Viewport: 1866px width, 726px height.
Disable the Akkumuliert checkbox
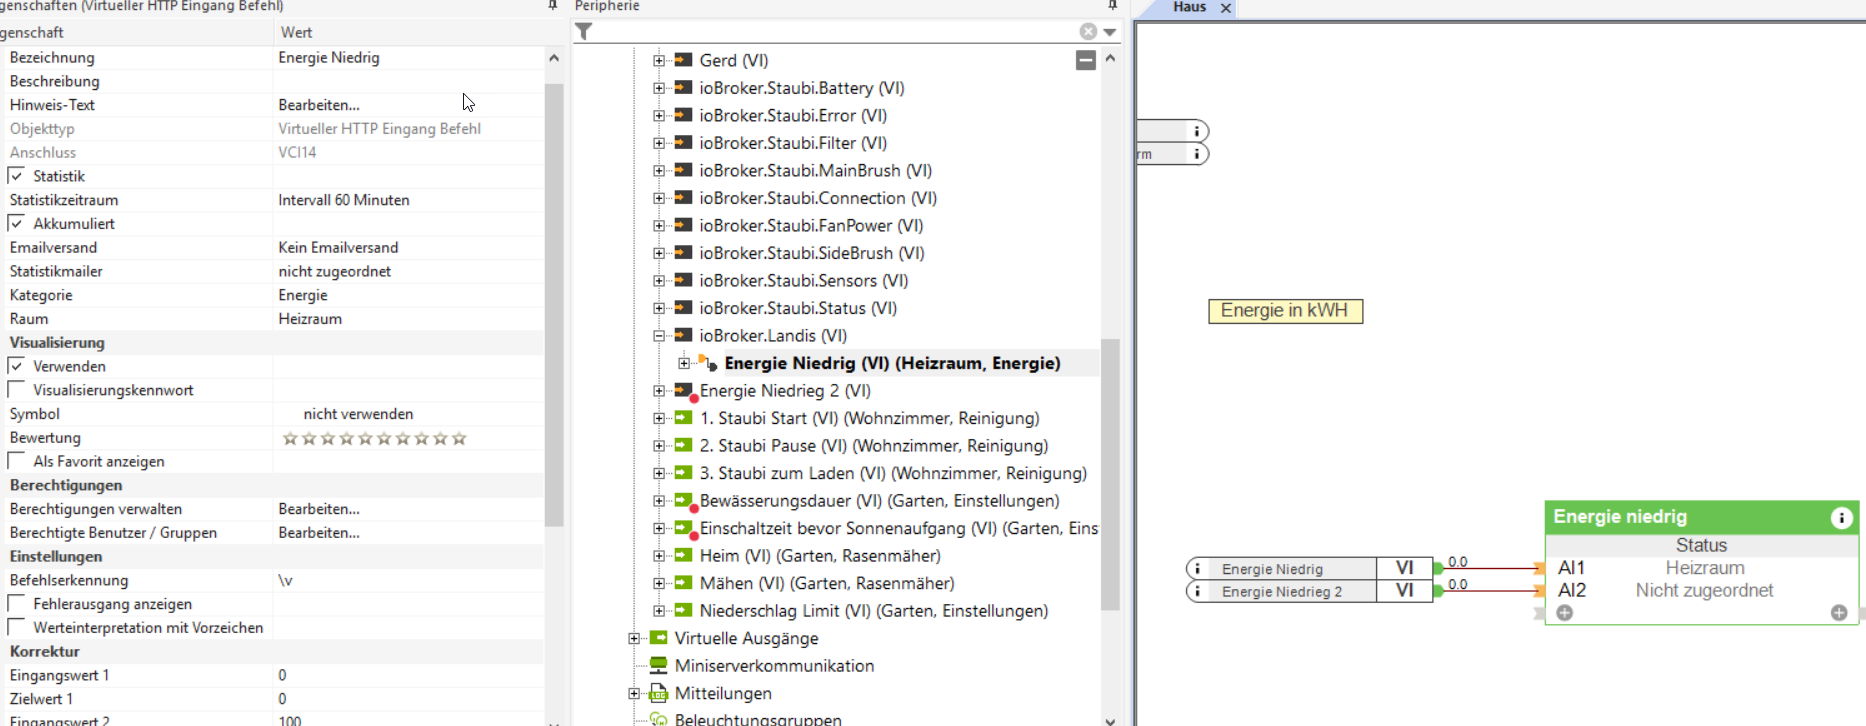(x=17, y=224)
